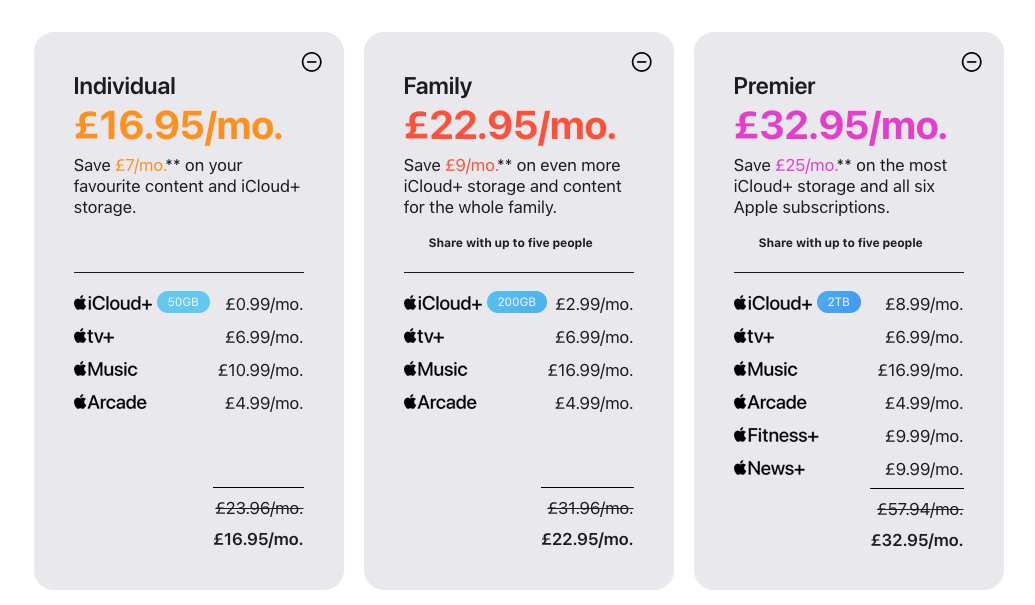Screen dimensions: 1035x605
Task: Collapse the Individual plan card
Action: [x=312, y=62]
